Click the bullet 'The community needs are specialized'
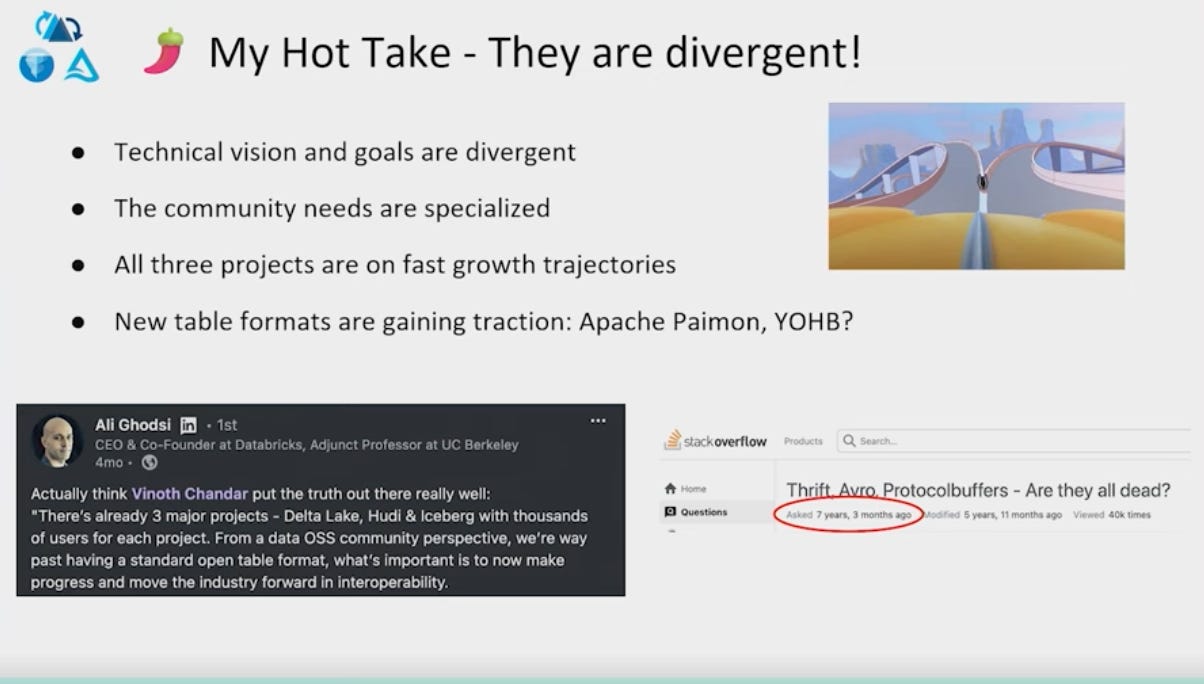Image resolution: width=1204 pixels, height=684 pixels. click(332, 208)
